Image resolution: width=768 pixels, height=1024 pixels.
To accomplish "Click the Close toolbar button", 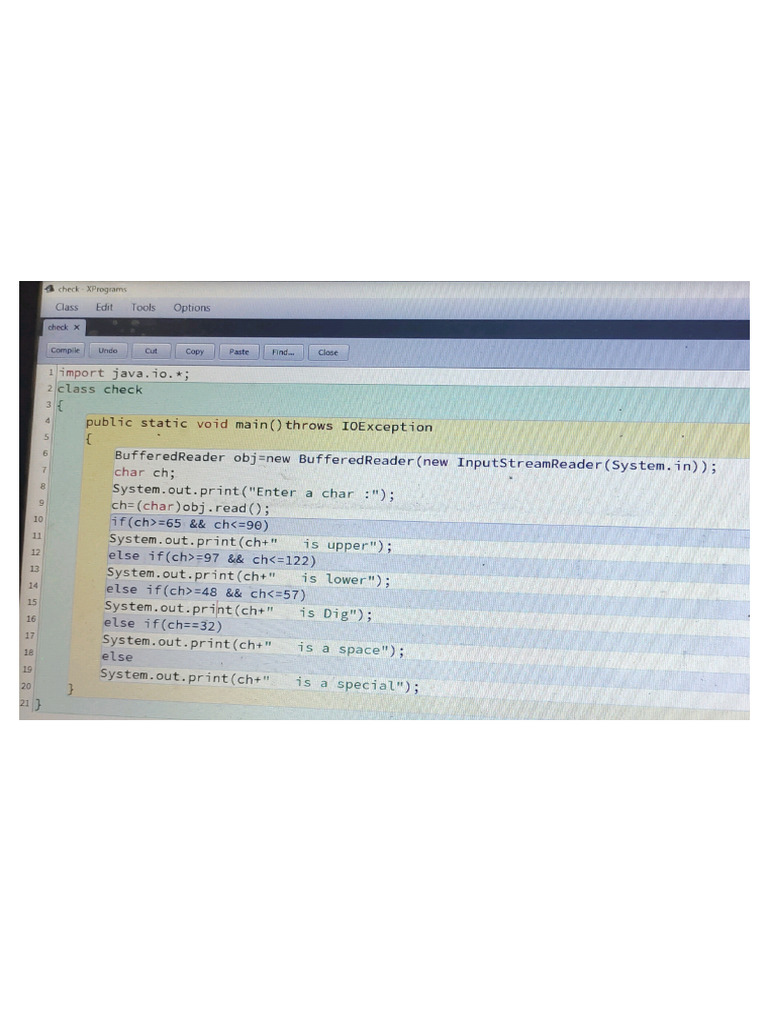I will coord(328,352).
